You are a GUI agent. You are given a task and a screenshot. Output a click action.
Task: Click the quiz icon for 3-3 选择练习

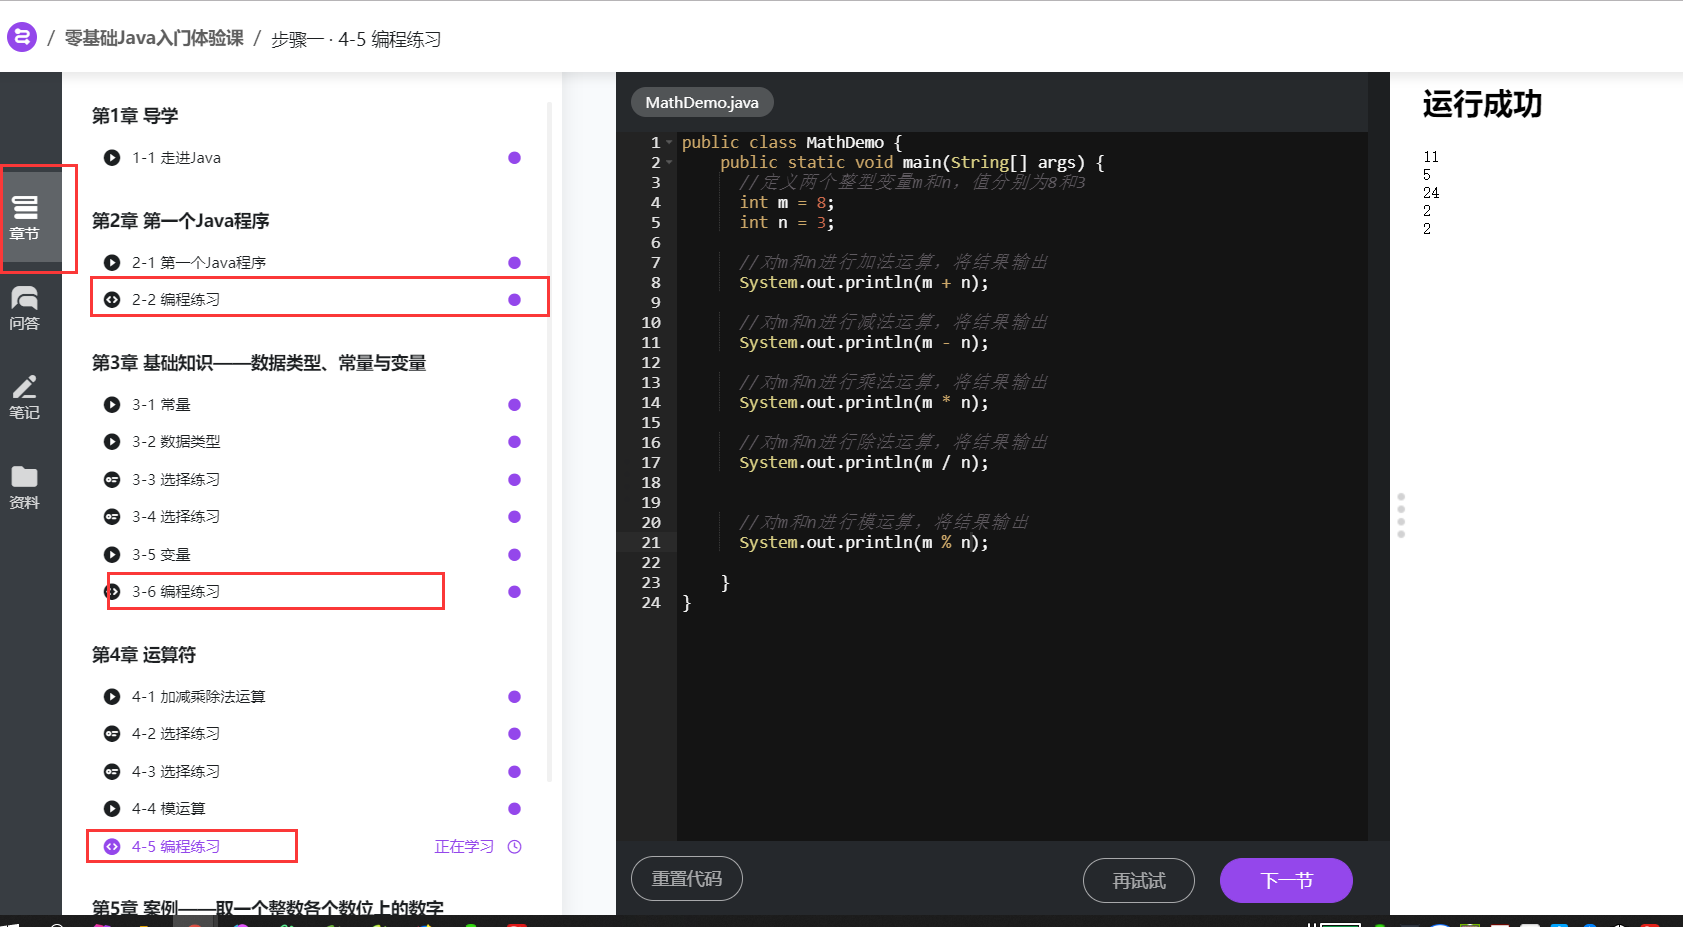pyautogui.click(x=112, y=480)
